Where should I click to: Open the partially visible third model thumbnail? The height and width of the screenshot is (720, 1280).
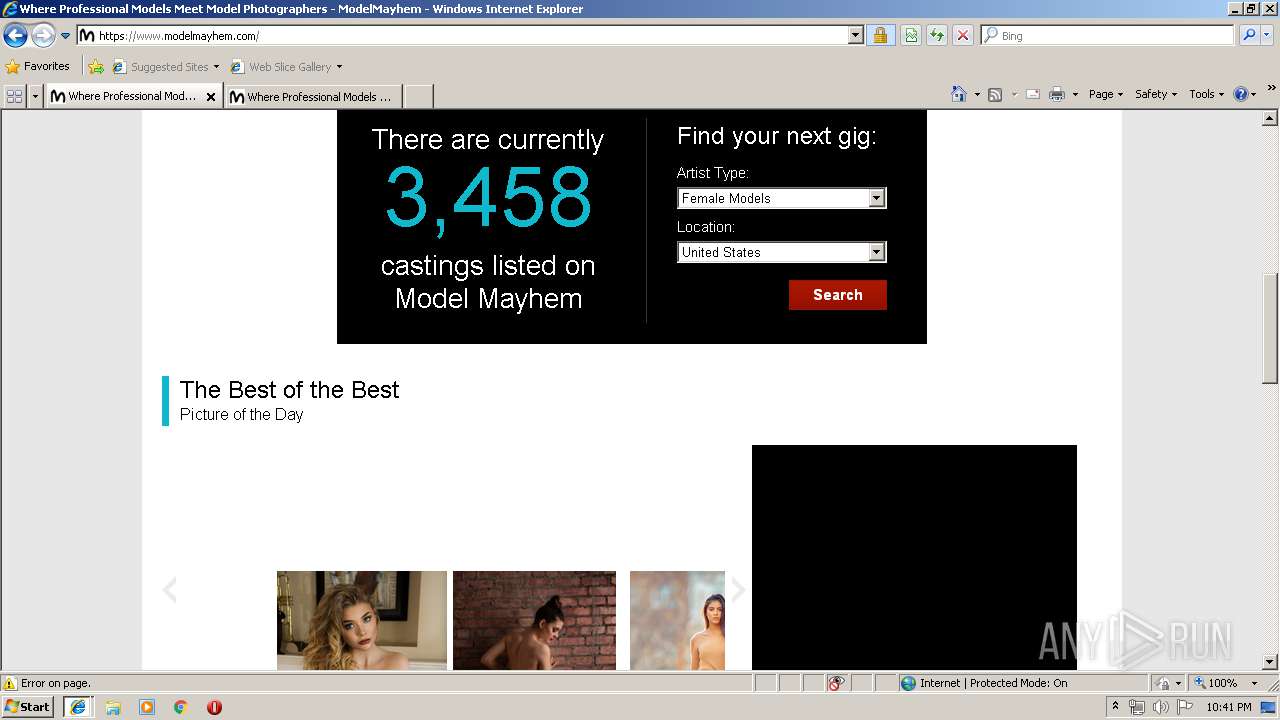point(677,620)
